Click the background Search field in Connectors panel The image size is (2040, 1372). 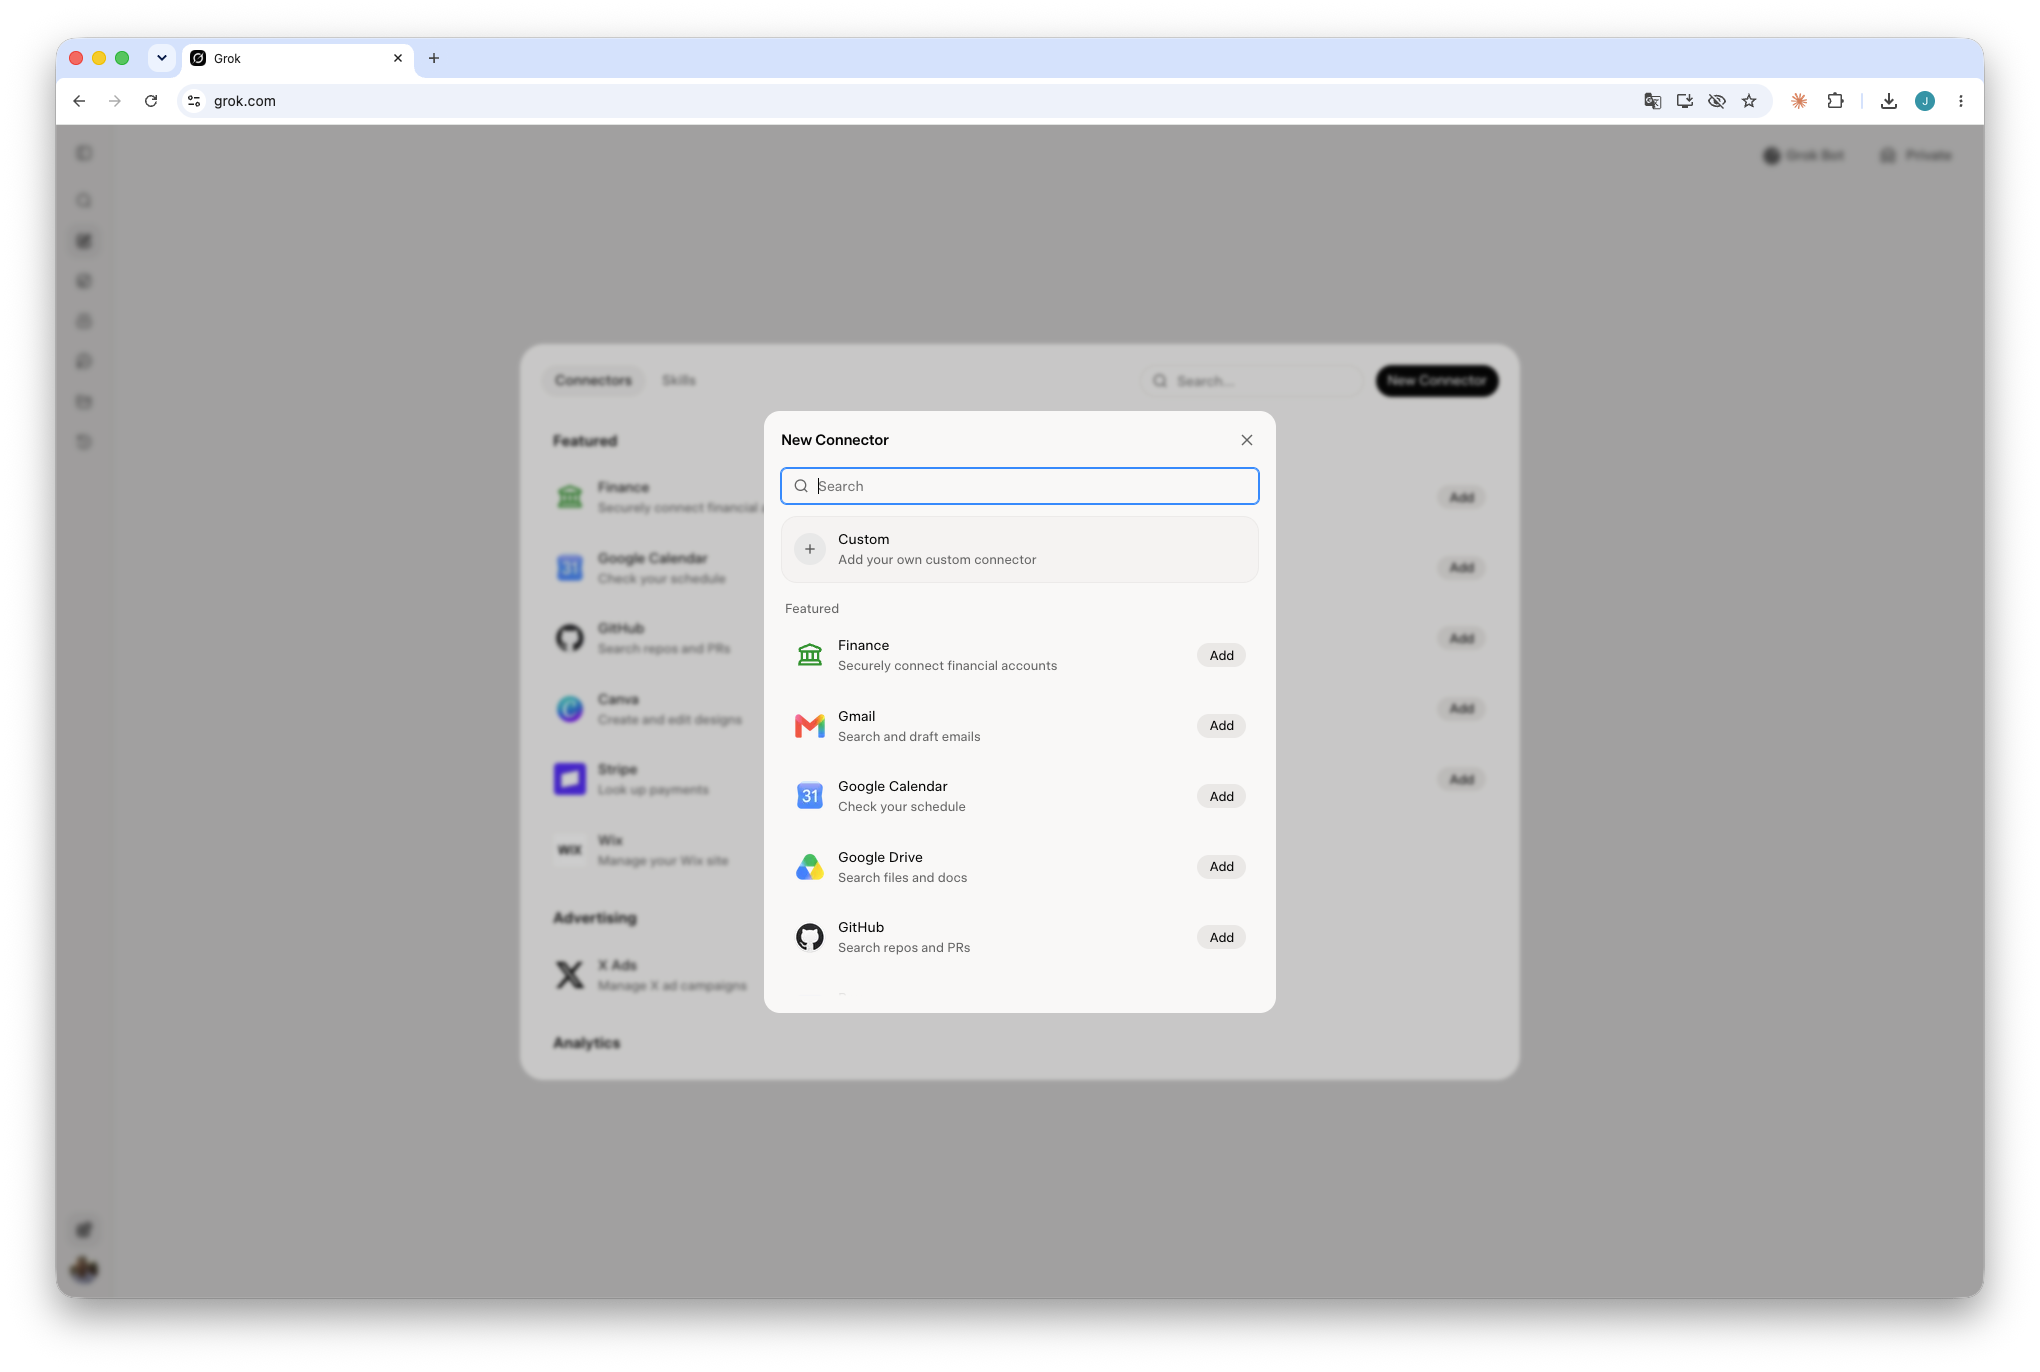coord(1251,381)
